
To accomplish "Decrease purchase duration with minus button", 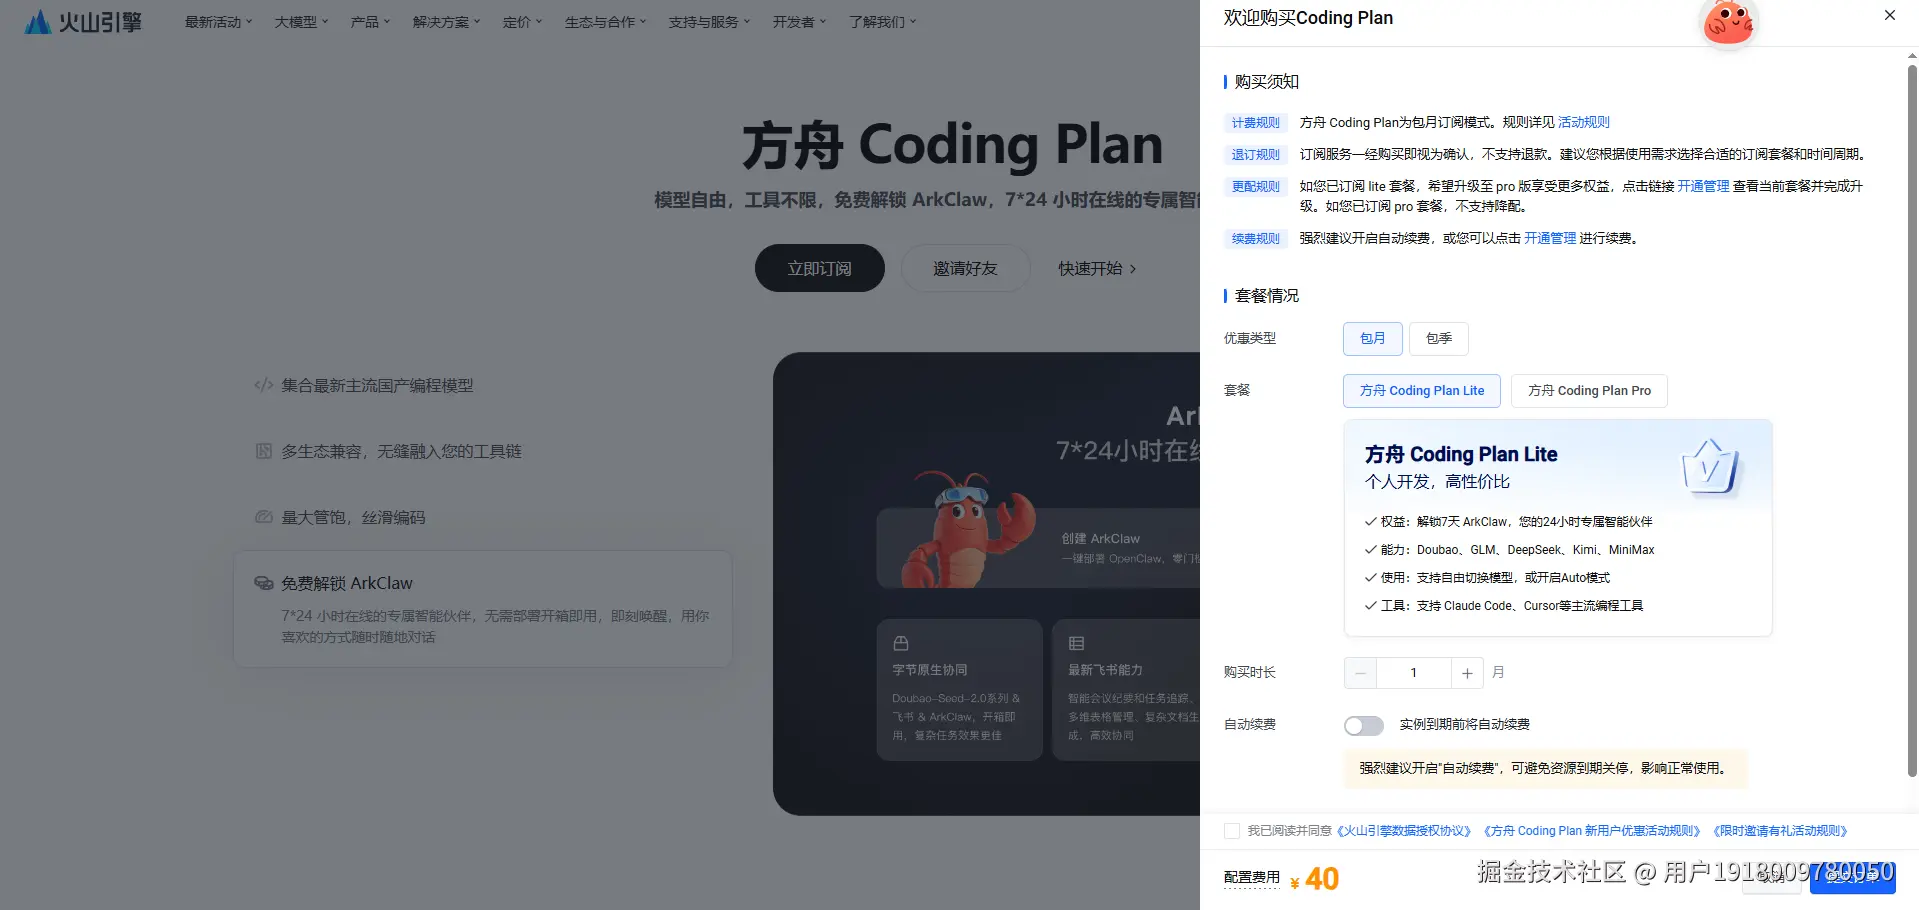I will (1360, 673).
